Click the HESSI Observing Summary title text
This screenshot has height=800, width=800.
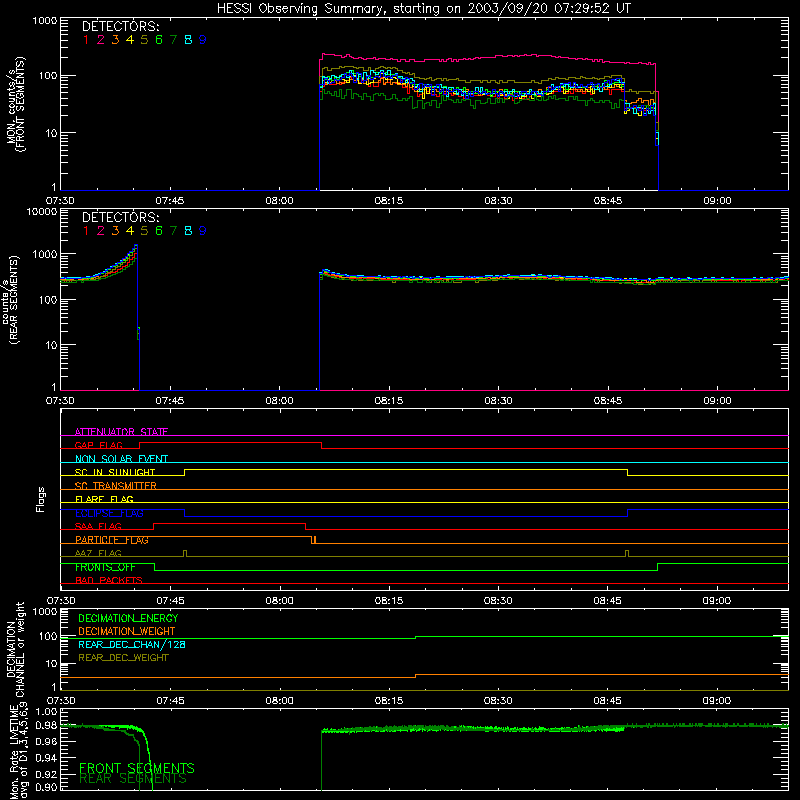[x=423, y=9]
